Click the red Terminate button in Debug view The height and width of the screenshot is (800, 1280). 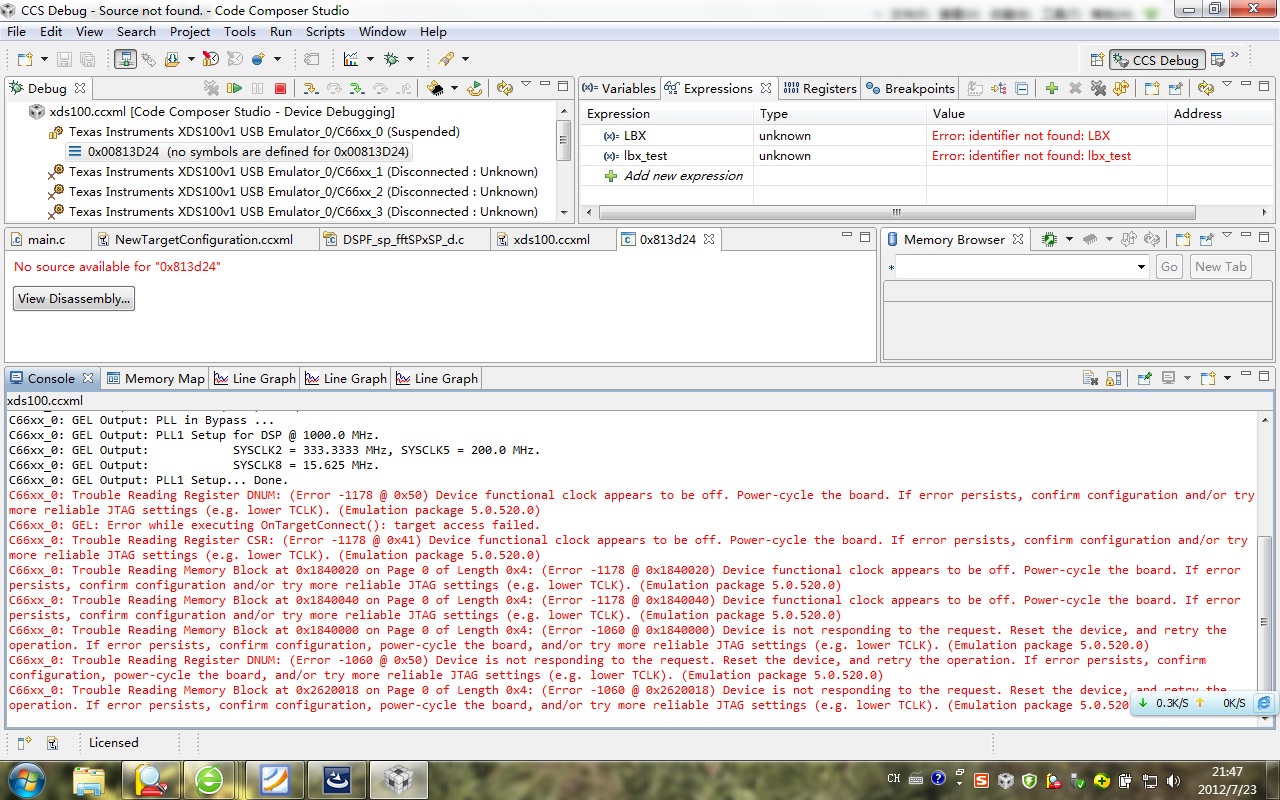tap(280, 88)
